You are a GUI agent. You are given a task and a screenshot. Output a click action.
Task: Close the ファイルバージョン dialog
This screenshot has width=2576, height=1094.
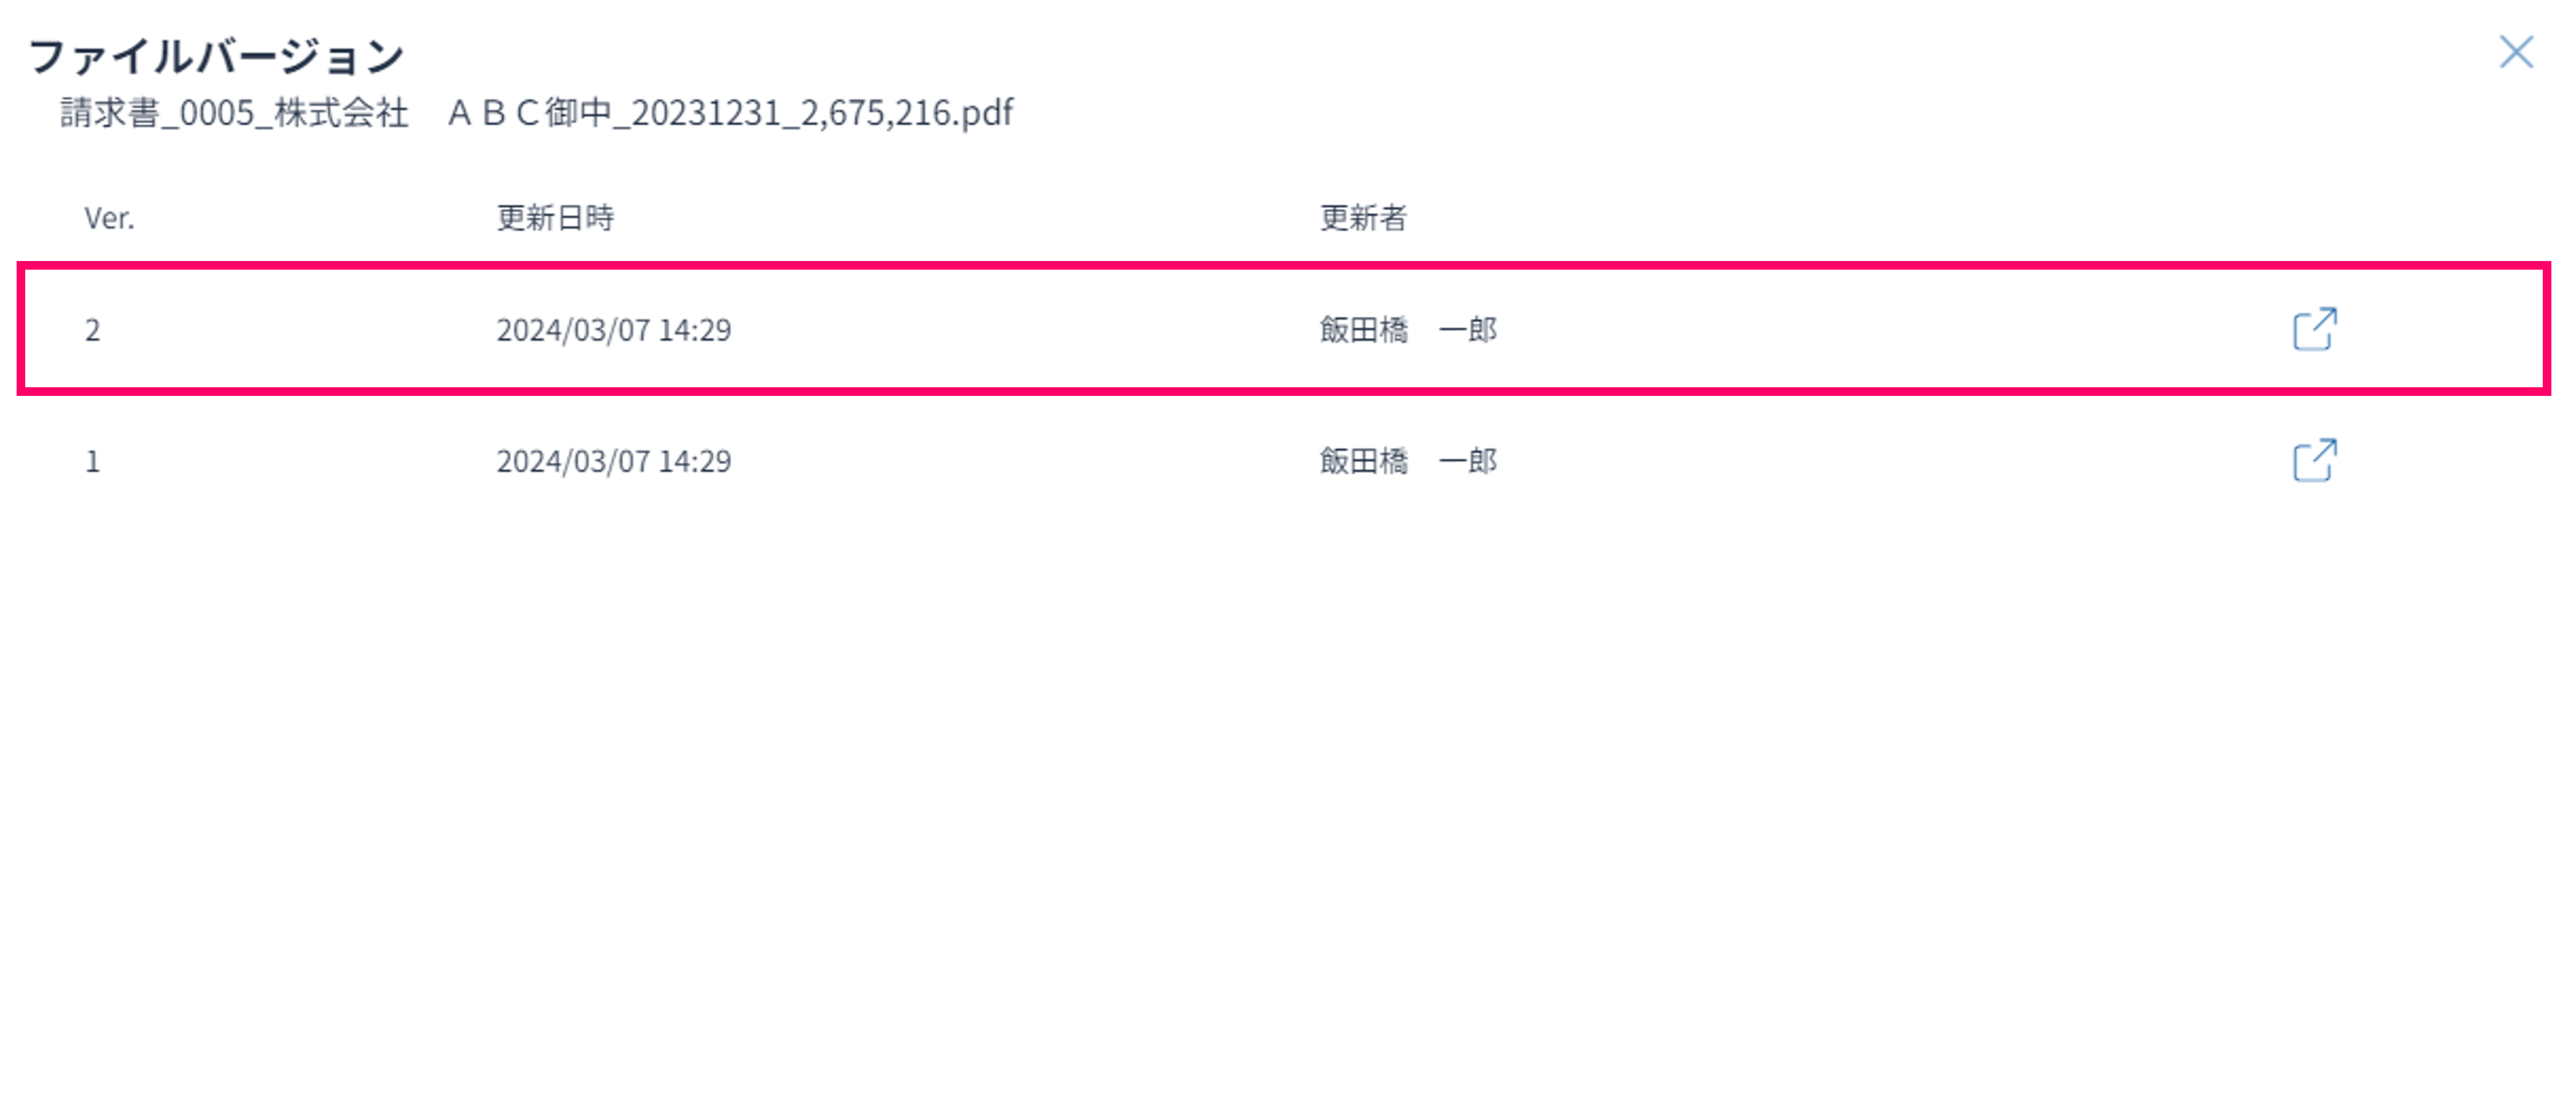pos(2515,52)
